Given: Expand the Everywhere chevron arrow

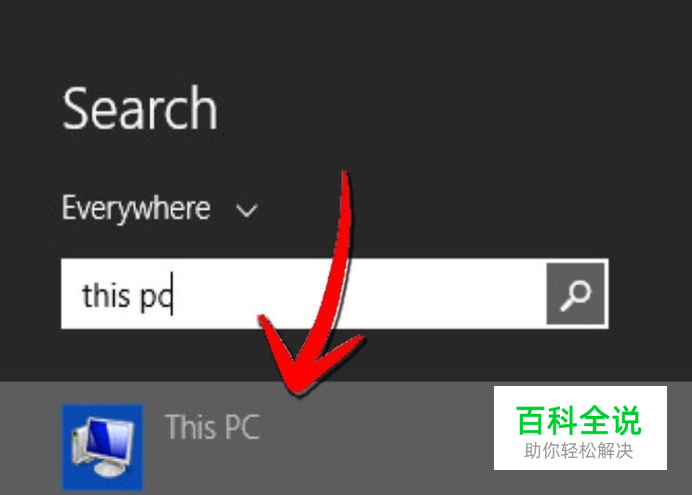Looking at the screenshot, I should coord(246,210).
